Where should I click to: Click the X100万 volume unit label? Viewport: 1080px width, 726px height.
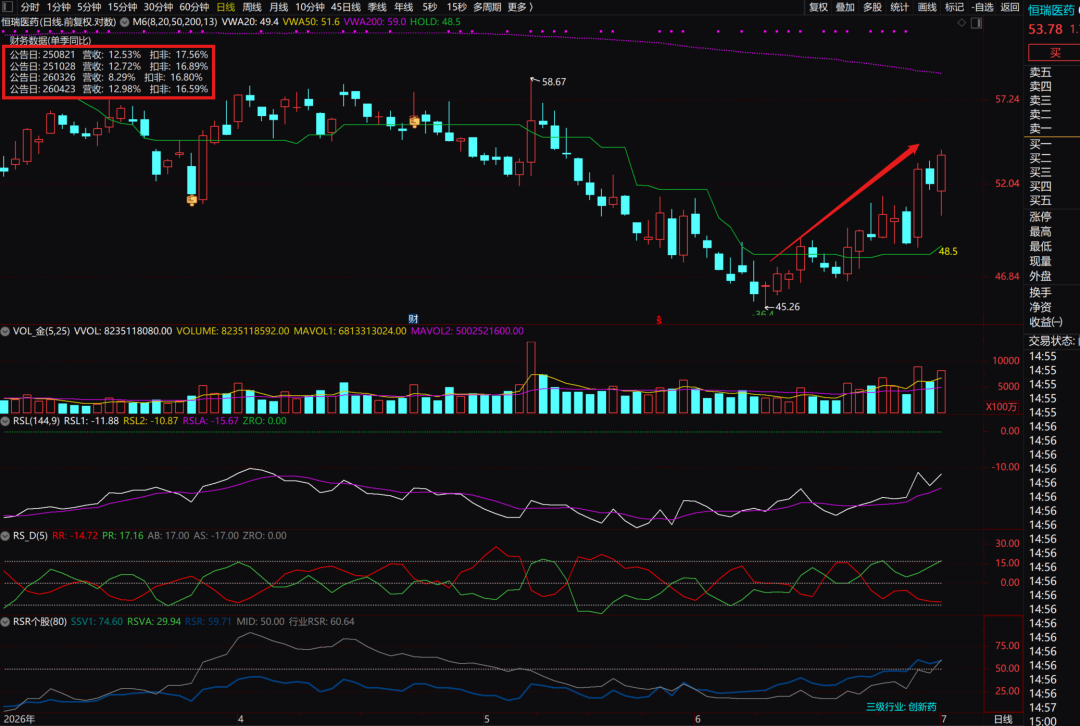pos(1001,407)
